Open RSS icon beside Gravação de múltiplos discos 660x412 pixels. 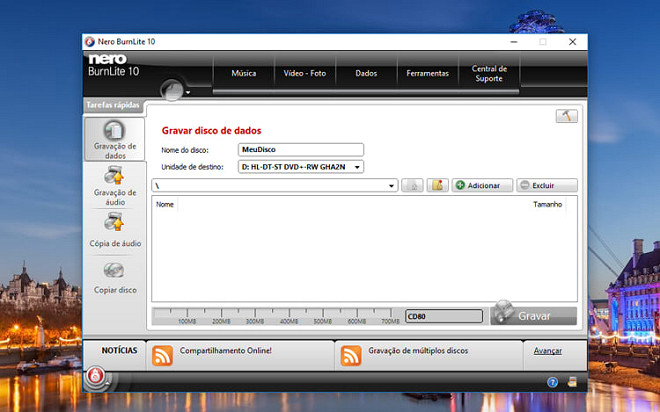pyautogui.click(x=351, y=356)
